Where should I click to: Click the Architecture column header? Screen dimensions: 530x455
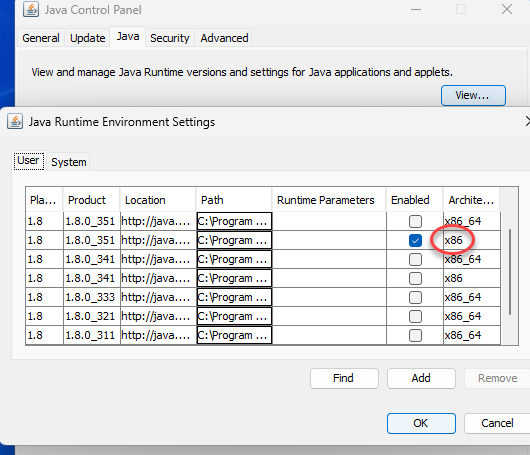[x=471, y=200]
